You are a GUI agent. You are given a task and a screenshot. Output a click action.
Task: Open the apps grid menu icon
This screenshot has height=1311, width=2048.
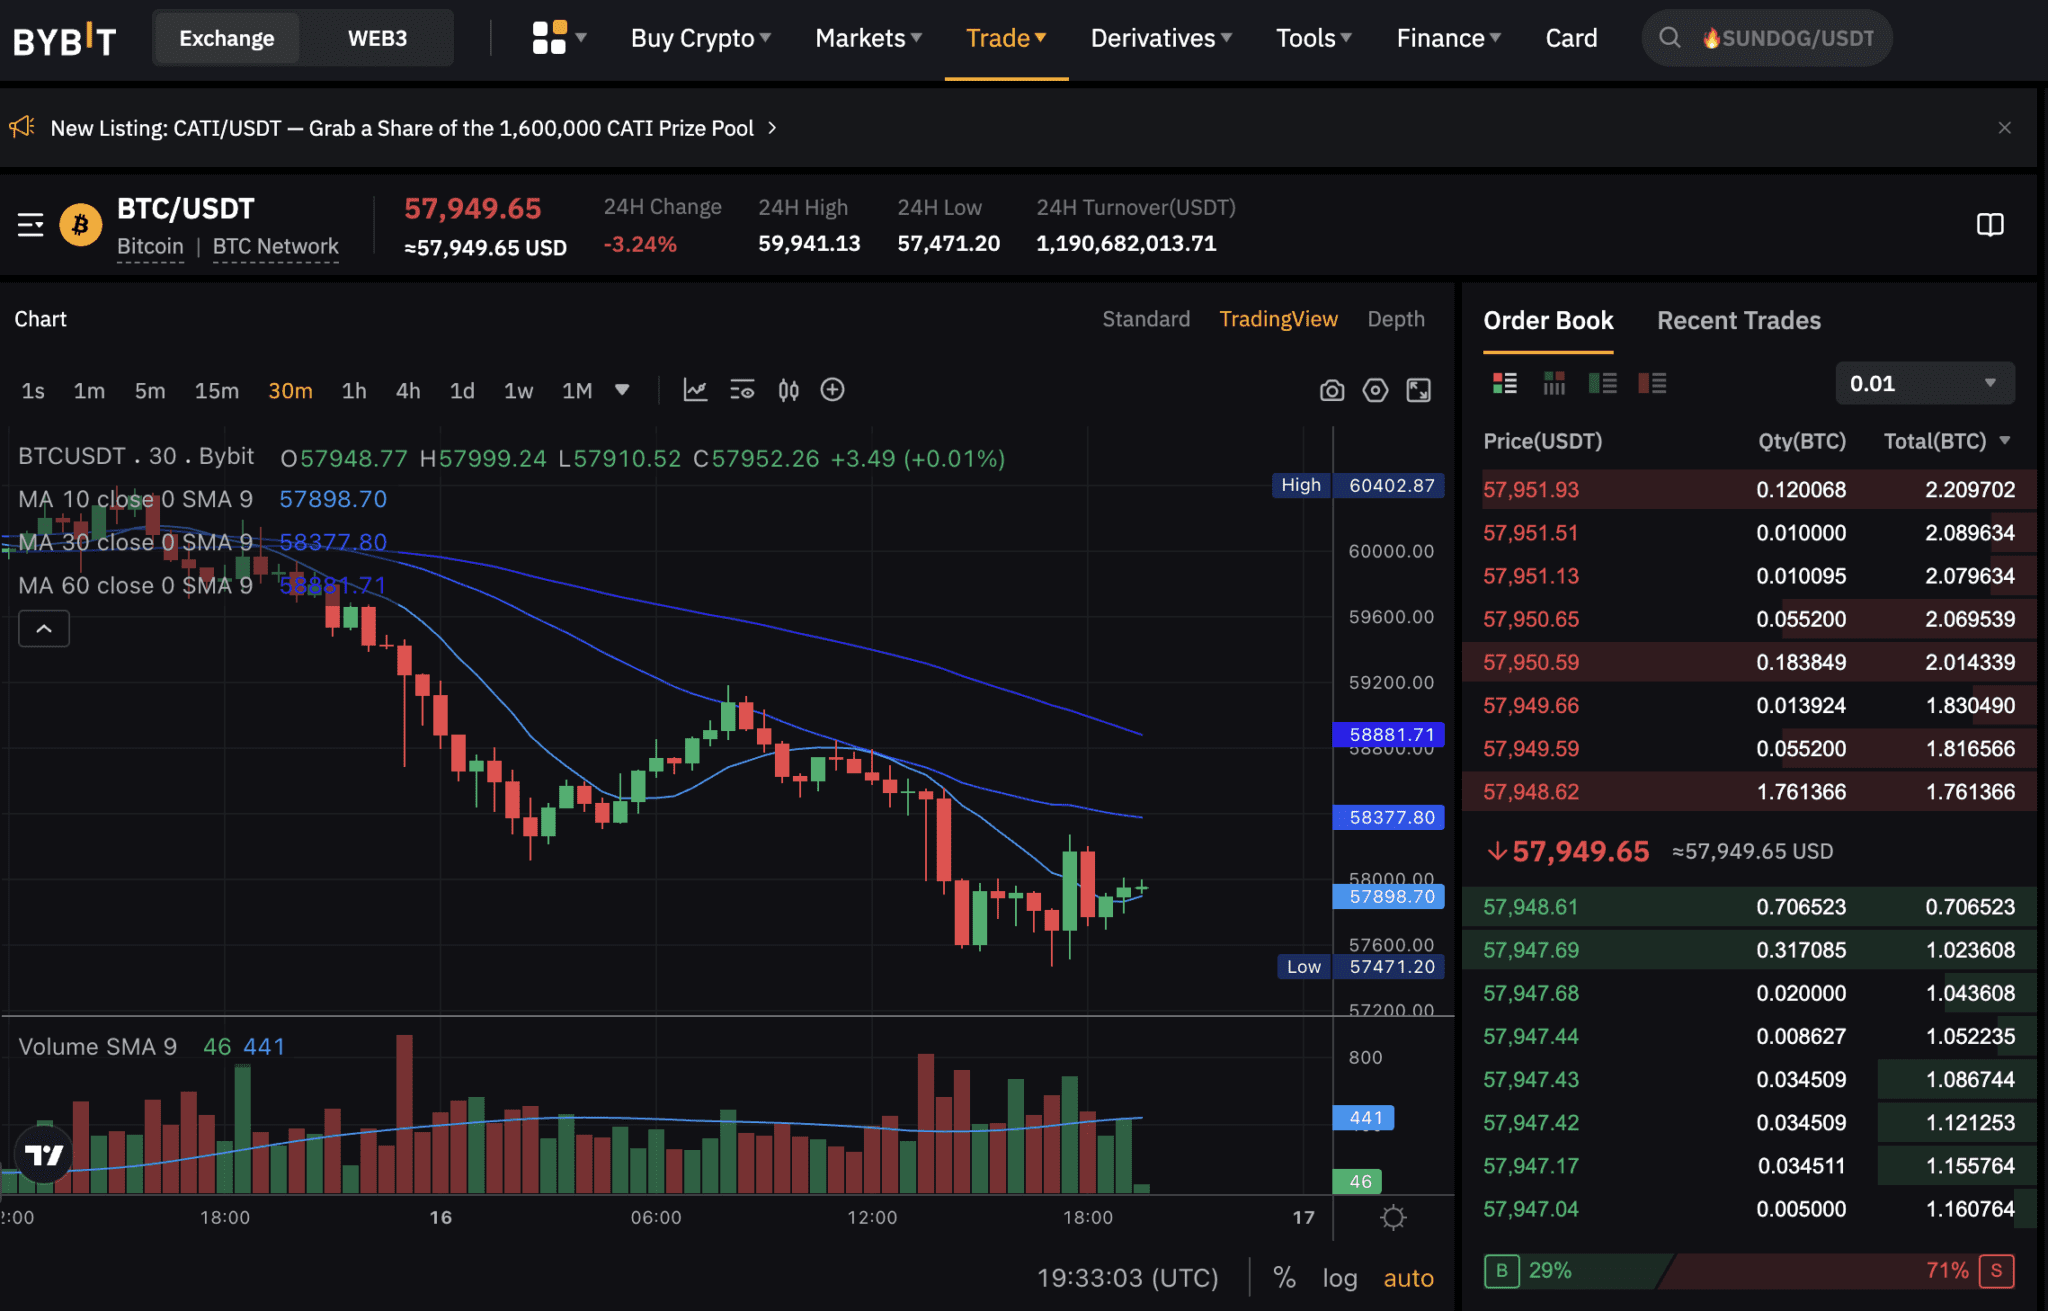[x=549, y=38]
